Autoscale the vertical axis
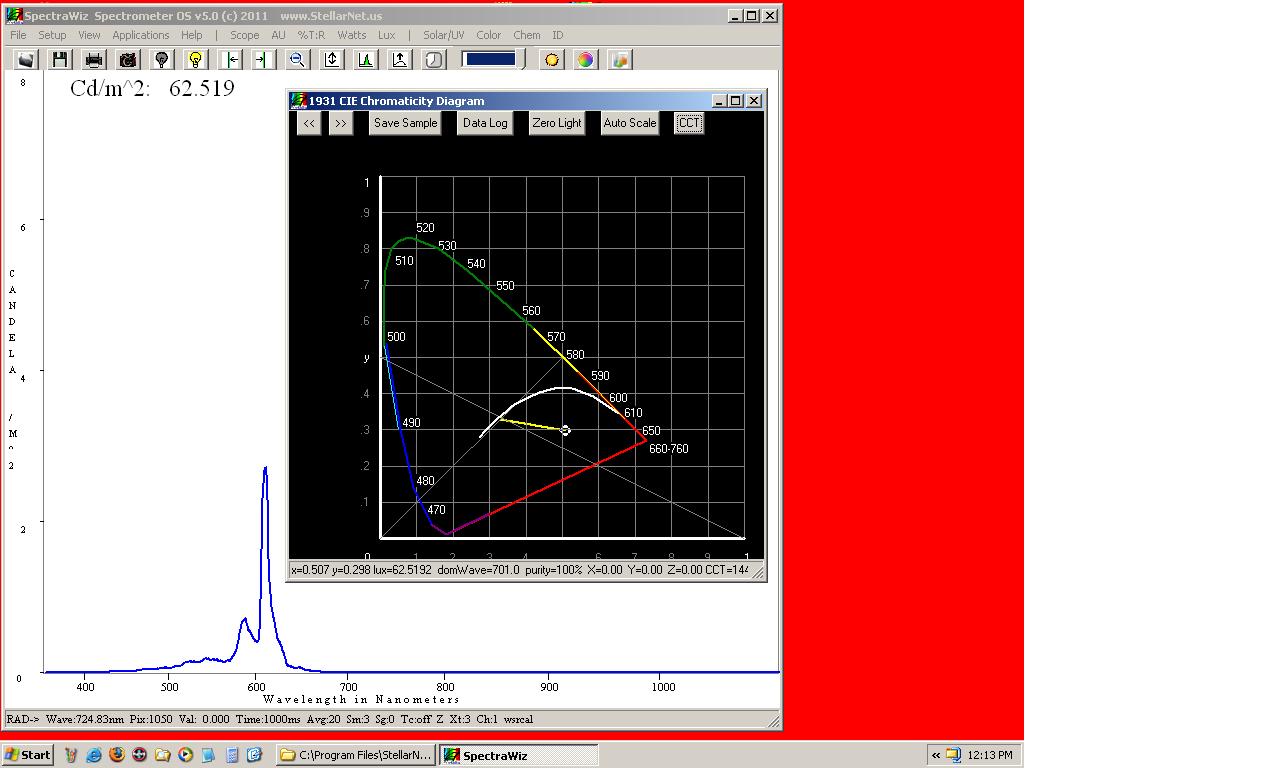This screenshot has height=768, width=1280. (x=330, y=59)
